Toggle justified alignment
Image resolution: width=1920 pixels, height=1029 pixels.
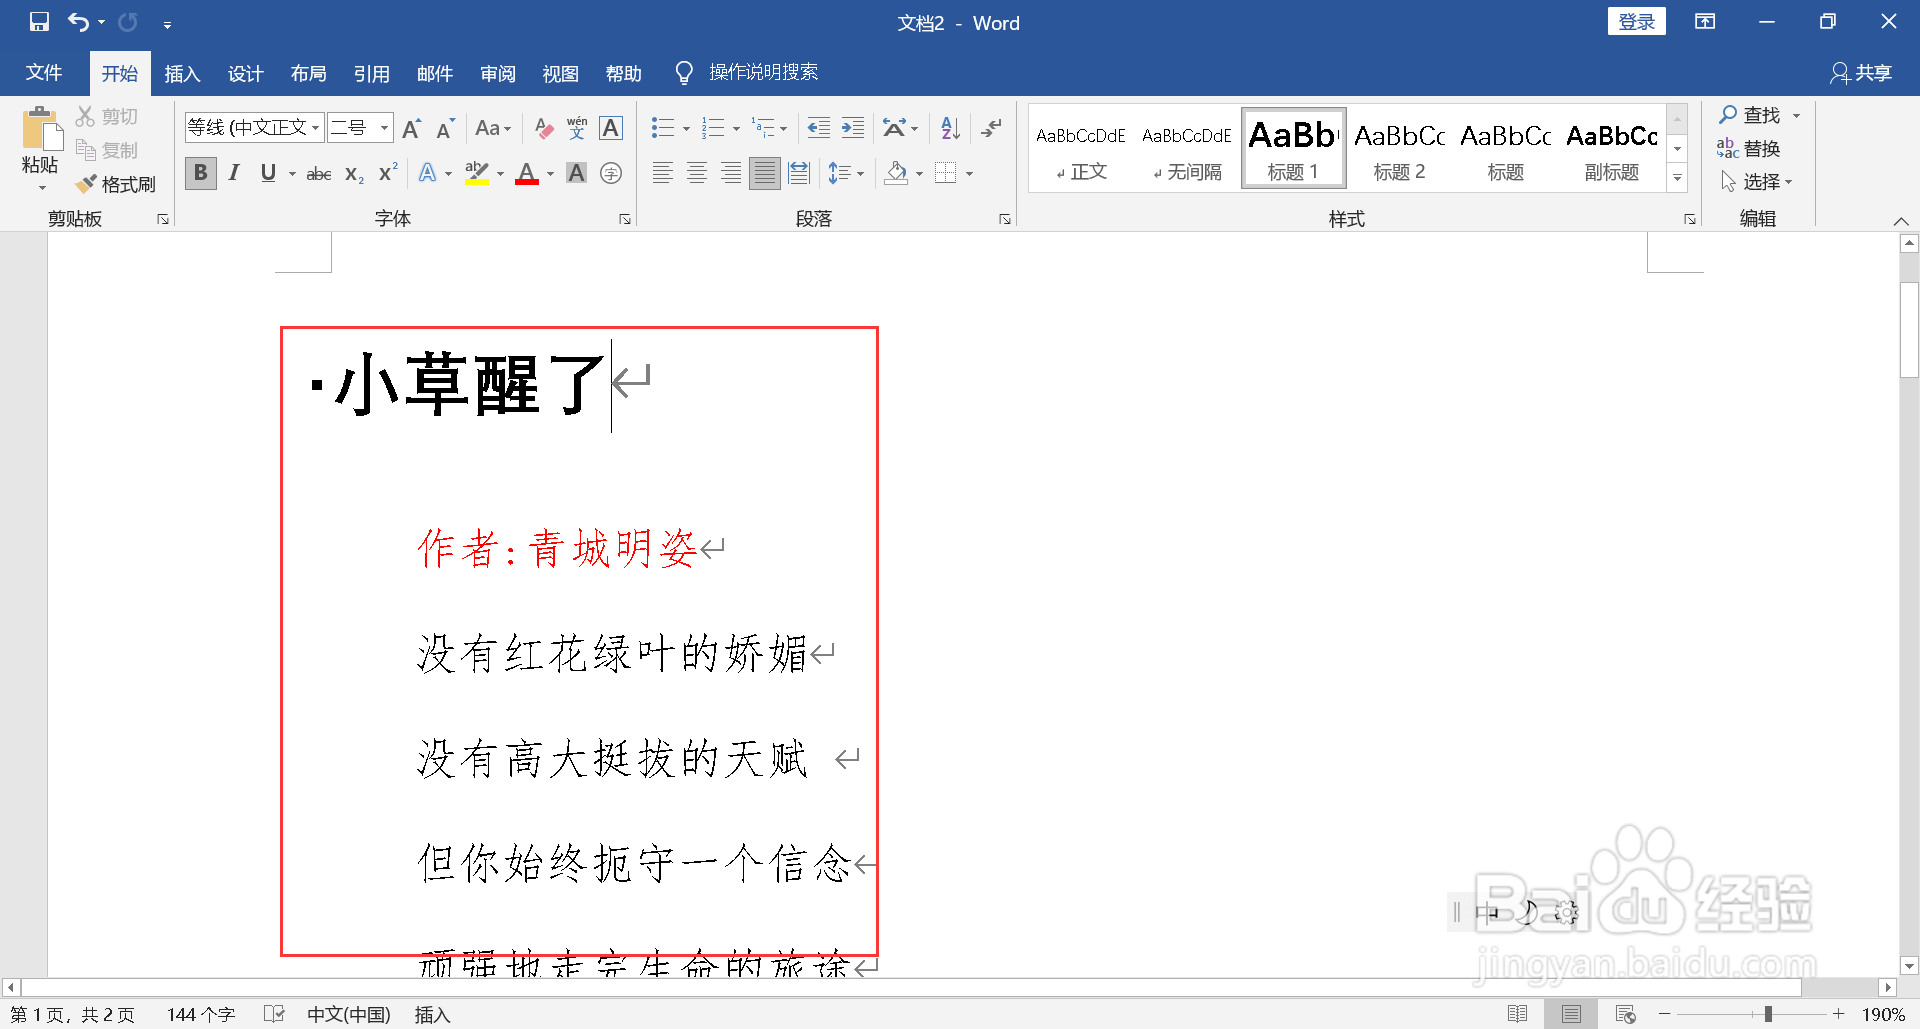point(765,173)
